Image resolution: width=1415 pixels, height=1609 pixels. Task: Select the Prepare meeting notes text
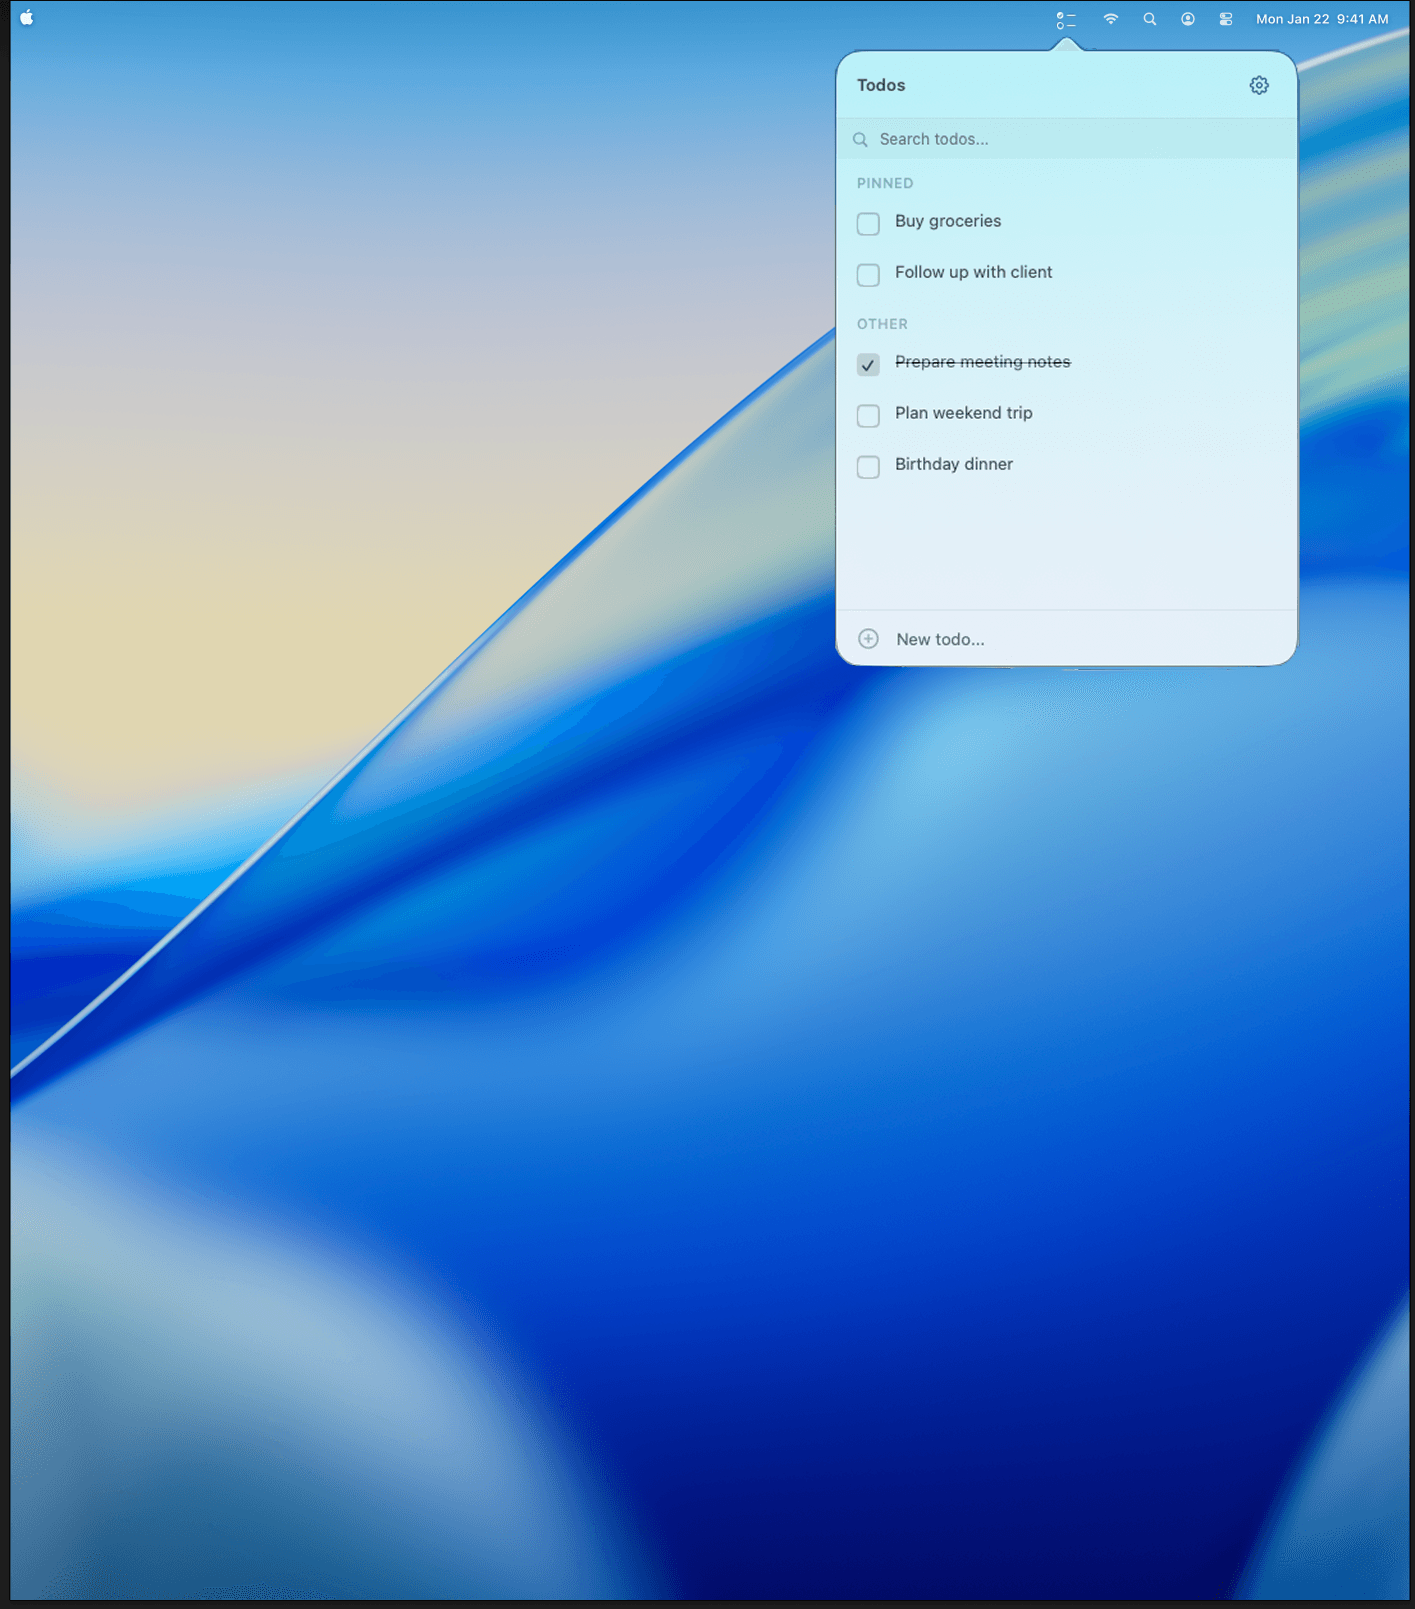pos(982,362)
